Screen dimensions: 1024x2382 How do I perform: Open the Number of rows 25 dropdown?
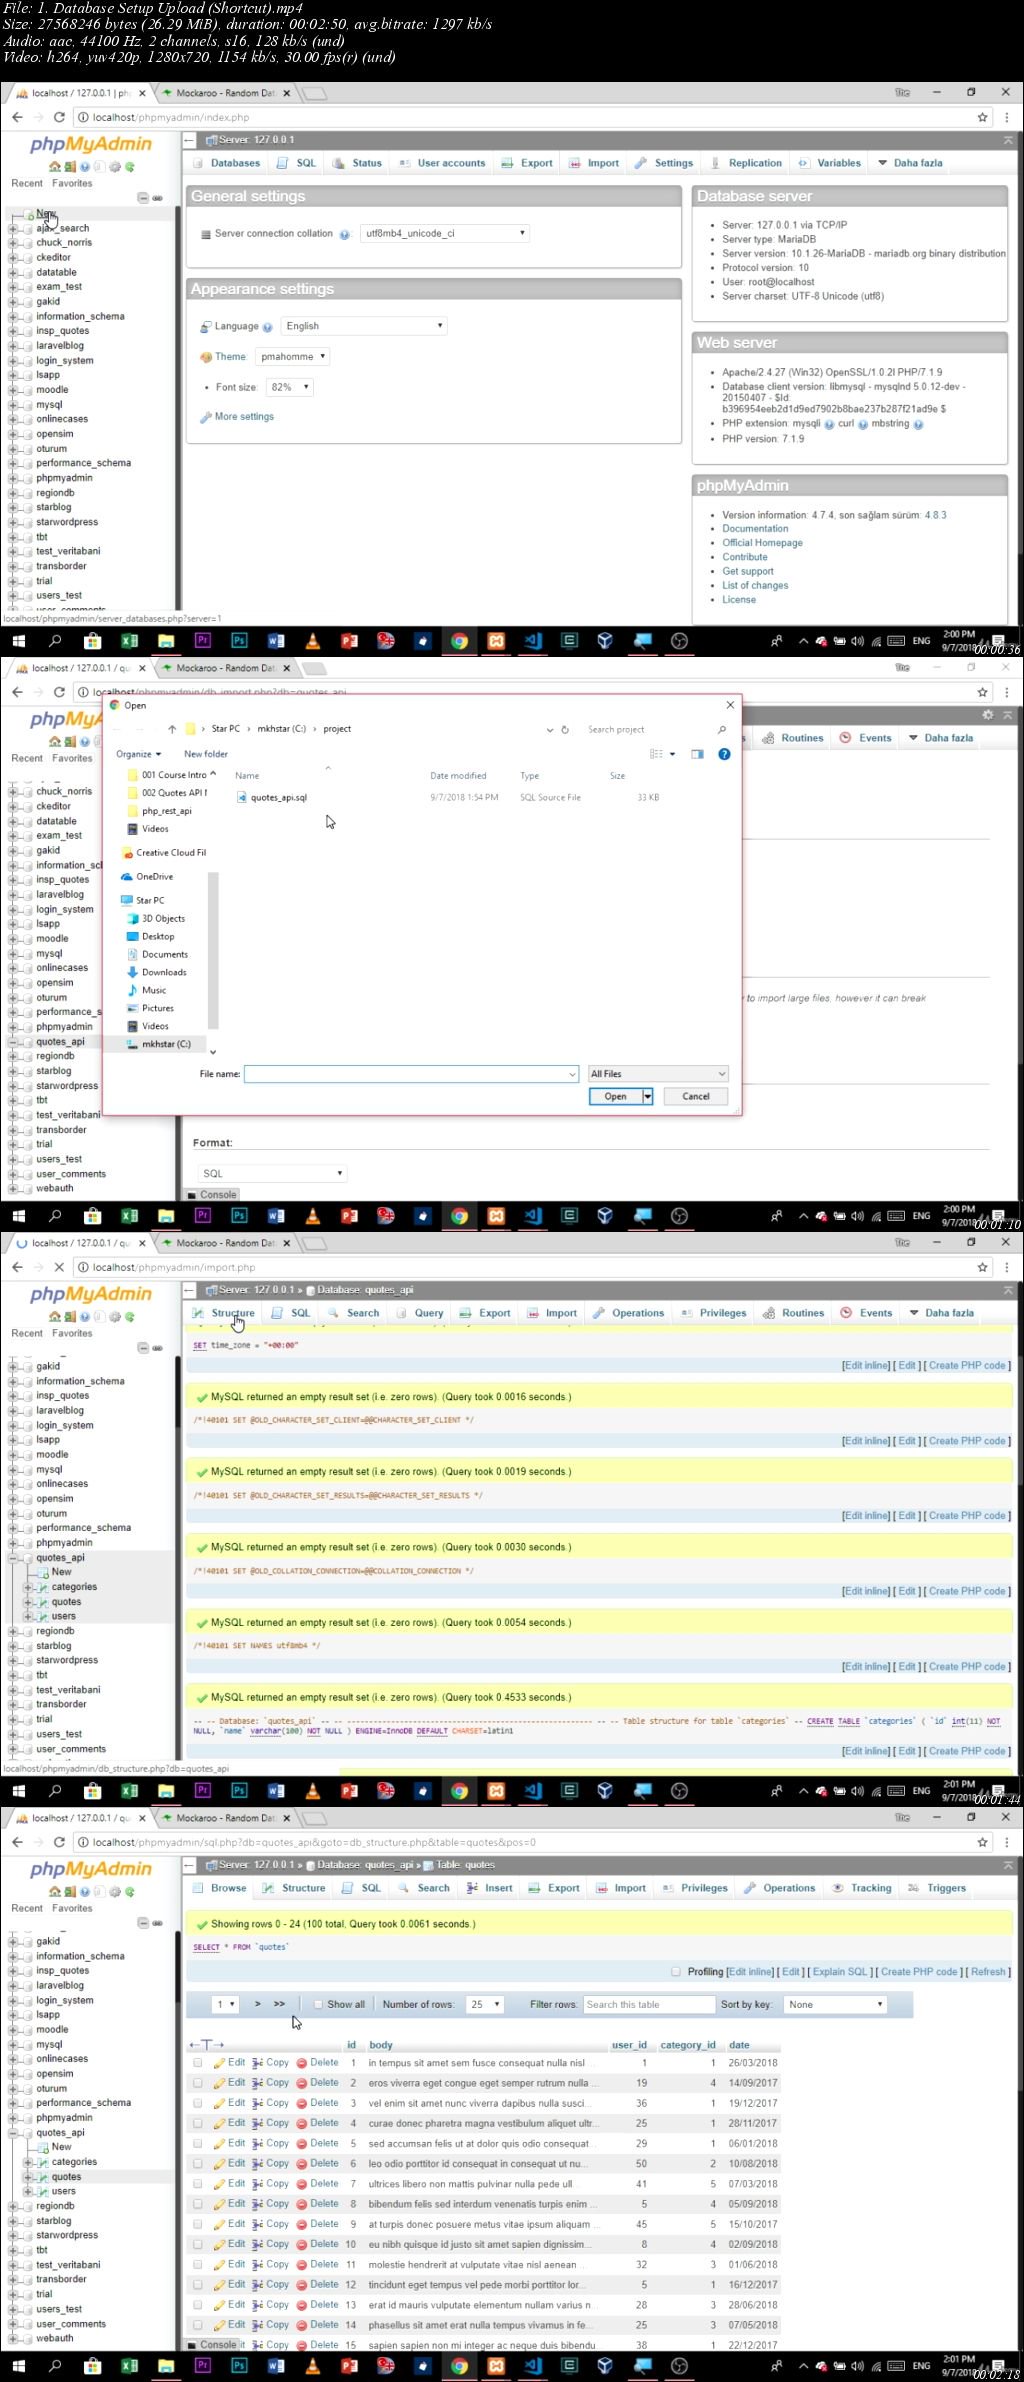pos(485,2004)
